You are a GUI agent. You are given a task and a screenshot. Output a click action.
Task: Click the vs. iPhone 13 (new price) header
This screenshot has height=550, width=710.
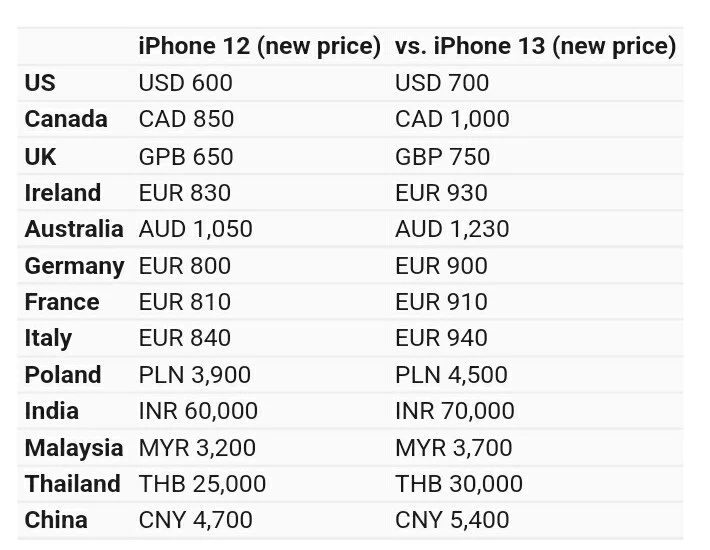click(x=535, y=46)
